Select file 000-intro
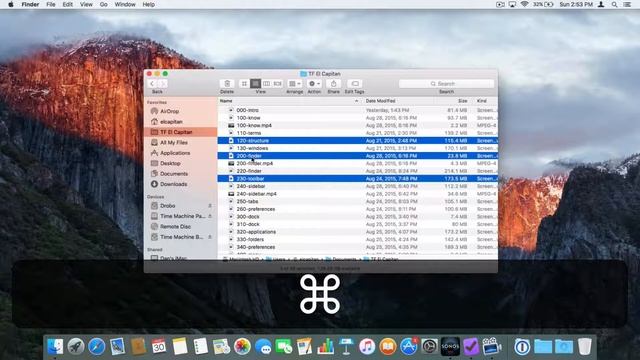The image size is (640, 360). tap(358, 110)
